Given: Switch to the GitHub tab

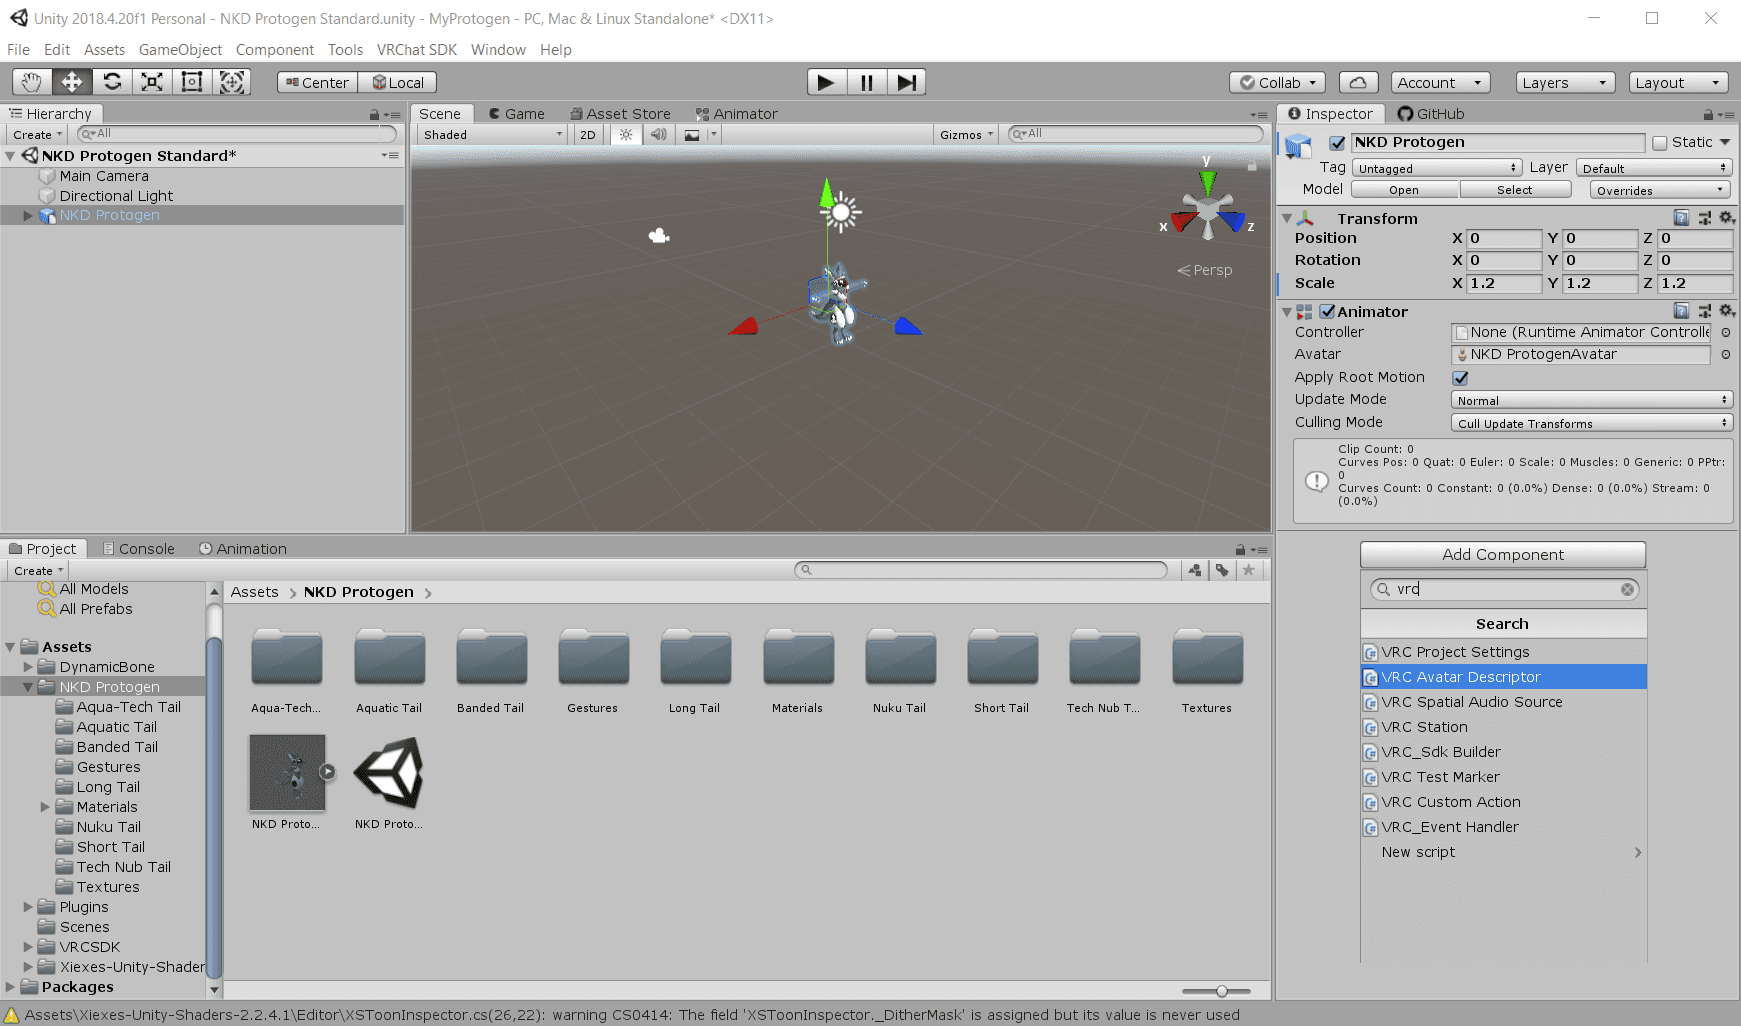Looking at the screenshot, I should [1431, 114].
